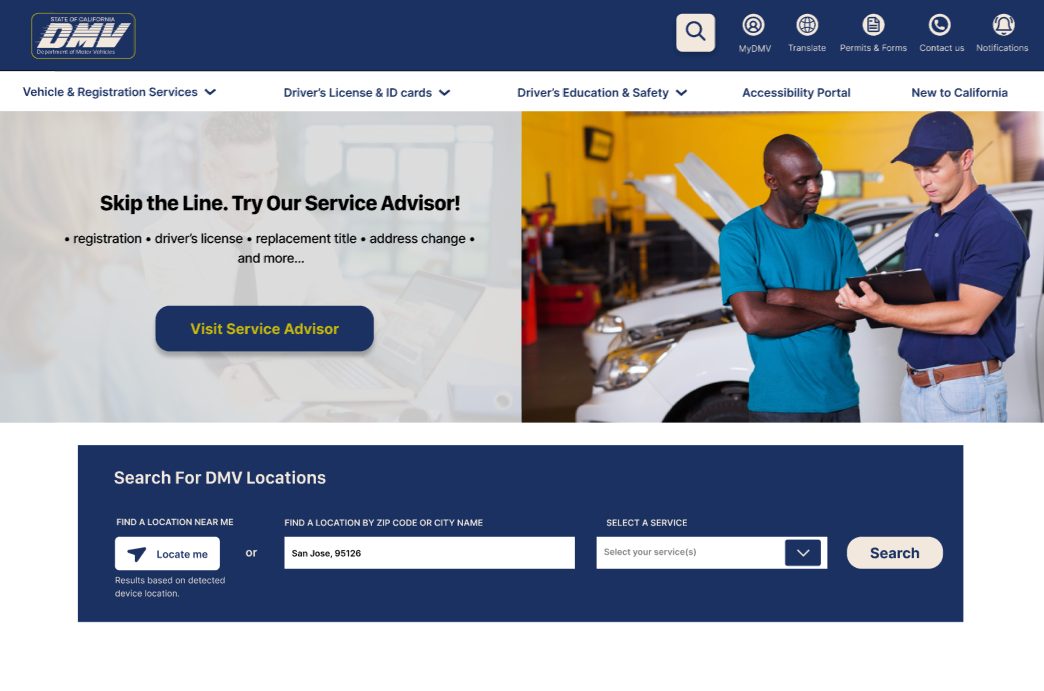Expand Vehicle & Registration Services menu
This screenshot has width=1044, height=691.
point(119,92)
